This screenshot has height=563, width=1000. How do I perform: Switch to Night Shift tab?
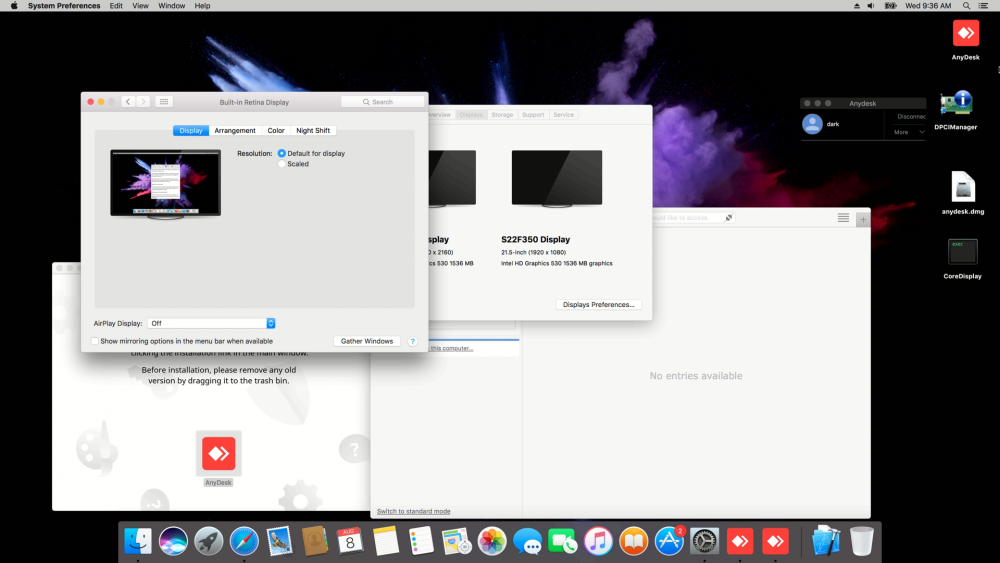tap(312, 131)
